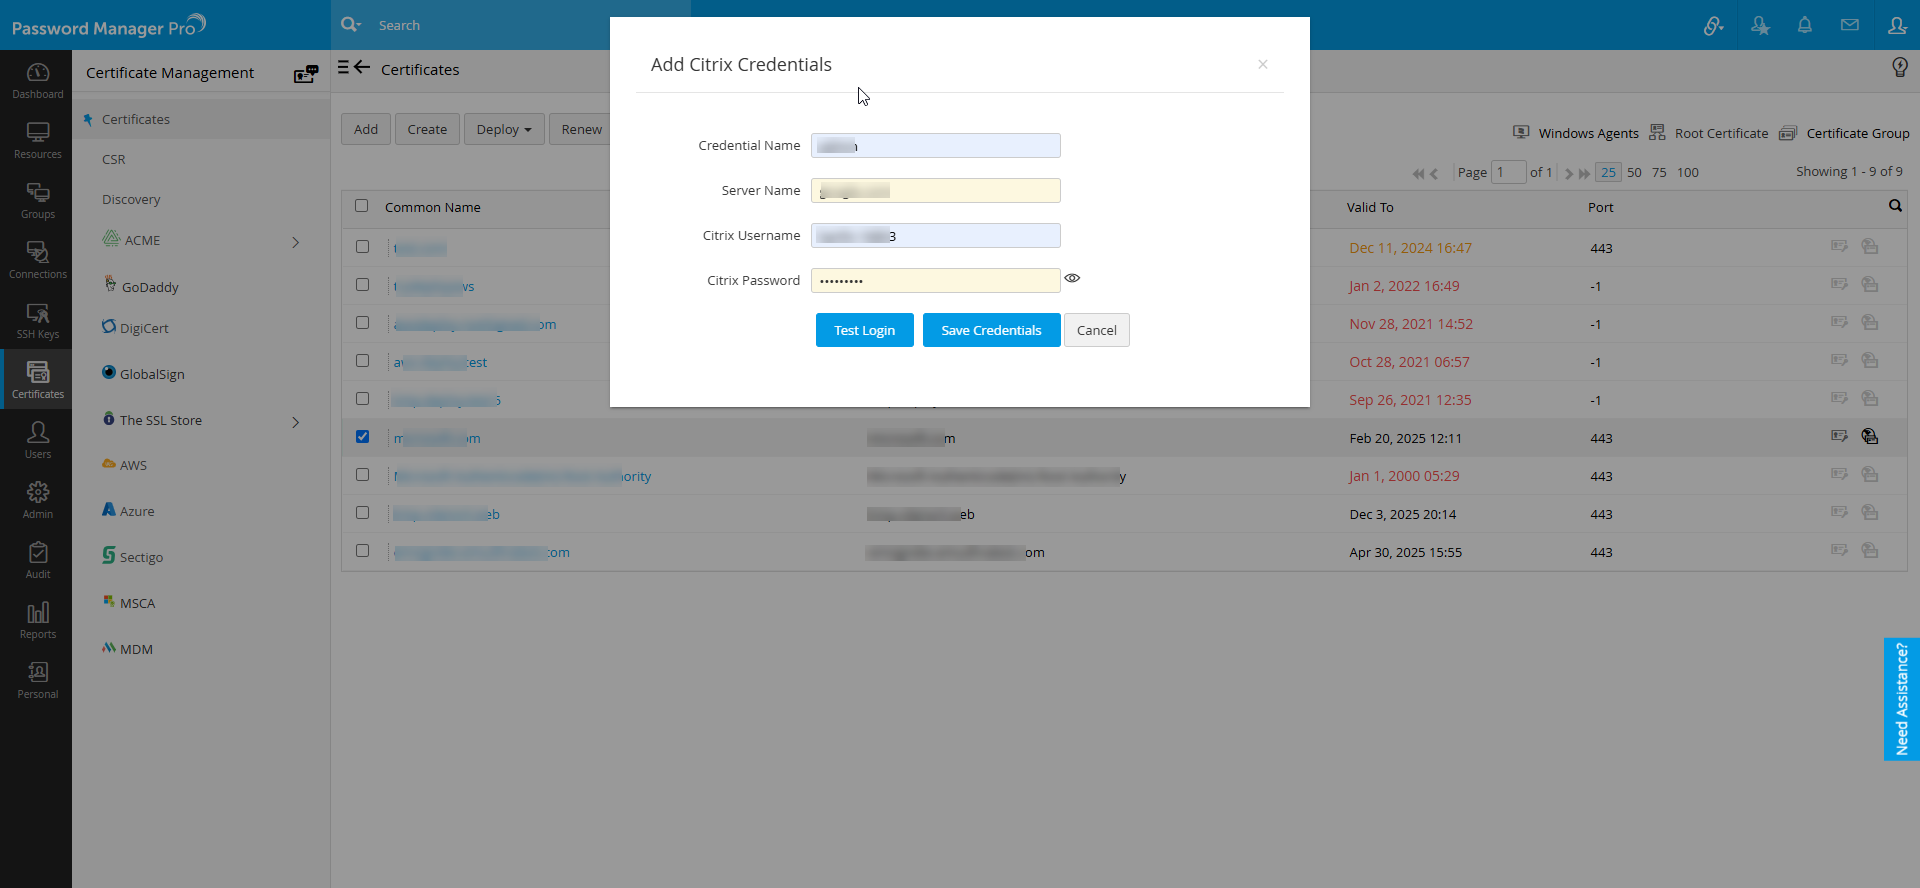Viewport: 1920px width, 888px height.
Task: Click the certificate icon on Feb 20, 2025 row
Action: click(1839, 436)
